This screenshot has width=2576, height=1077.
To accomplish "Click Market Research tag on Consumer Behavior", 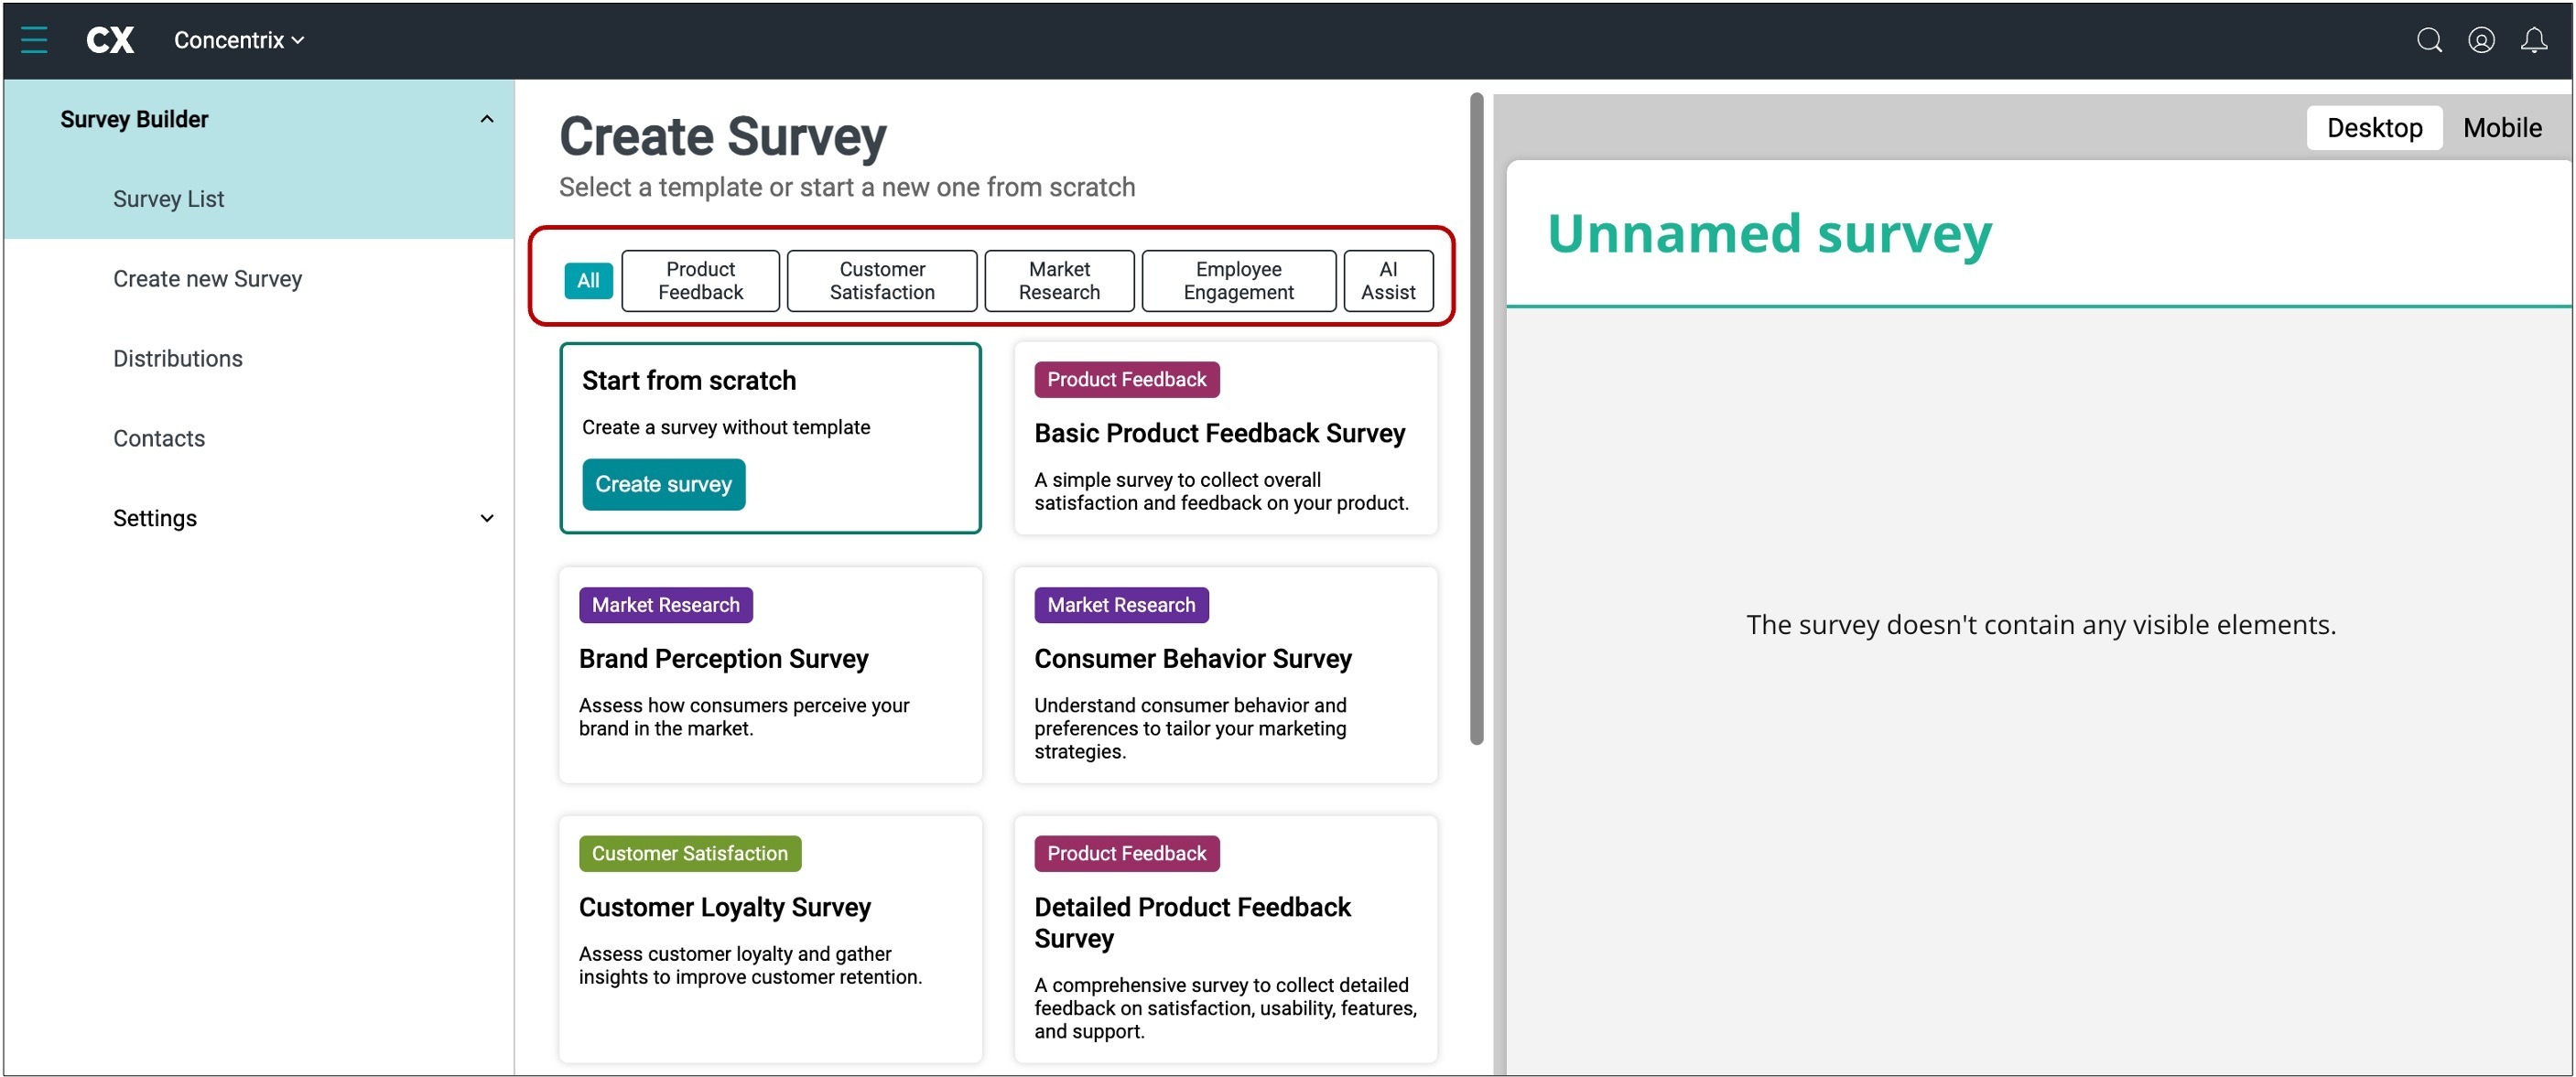I will (x=1121, y=605).
